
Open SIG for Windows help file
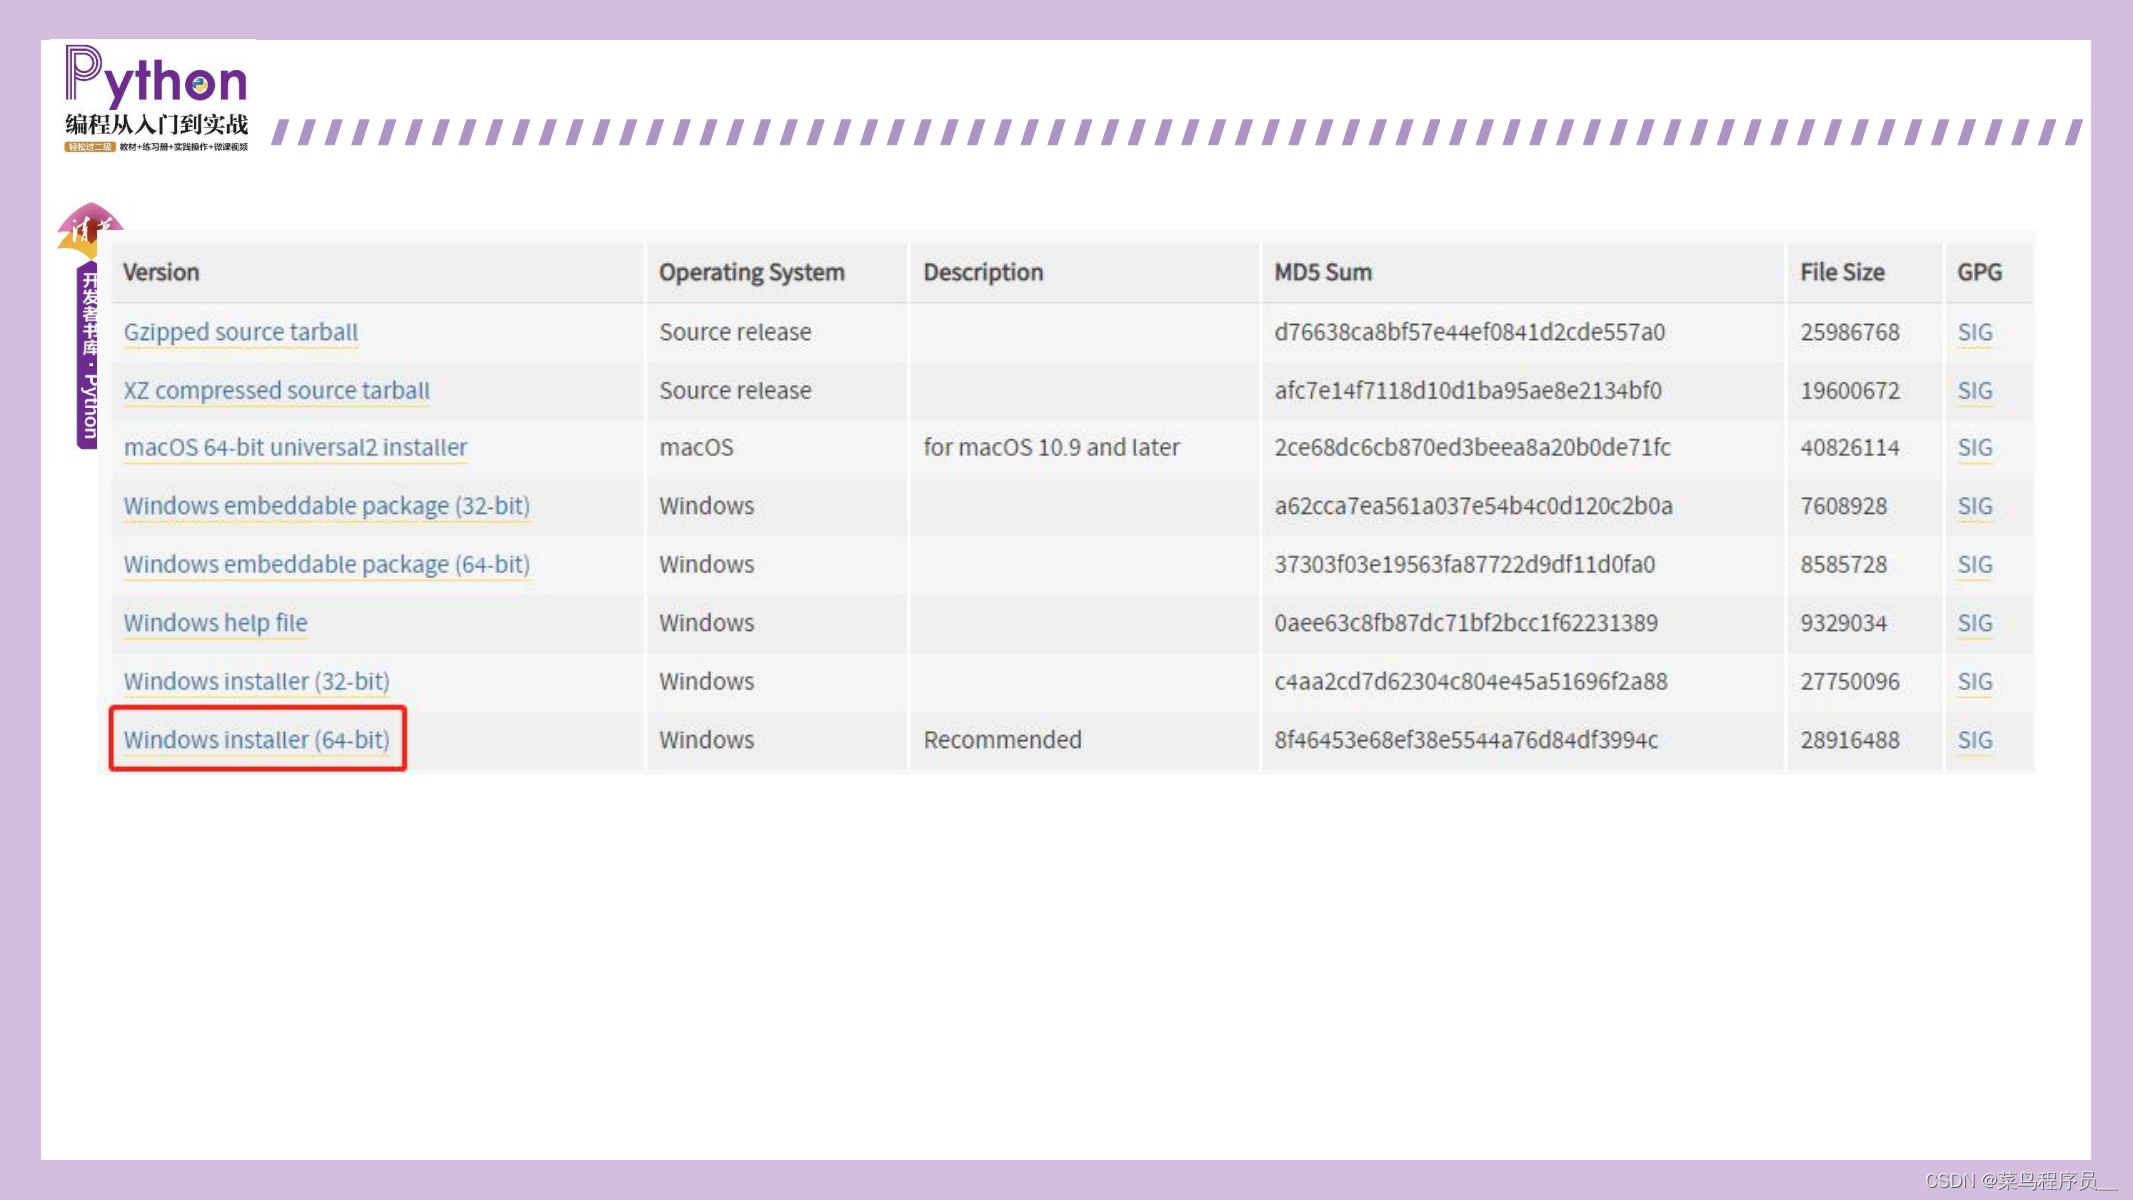click(x=1974, y=623)
